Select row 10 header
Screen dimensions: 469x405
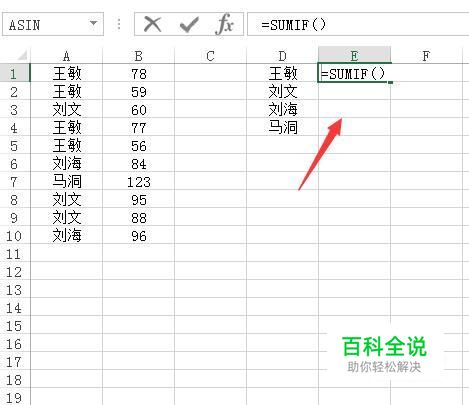pos(15,235)
